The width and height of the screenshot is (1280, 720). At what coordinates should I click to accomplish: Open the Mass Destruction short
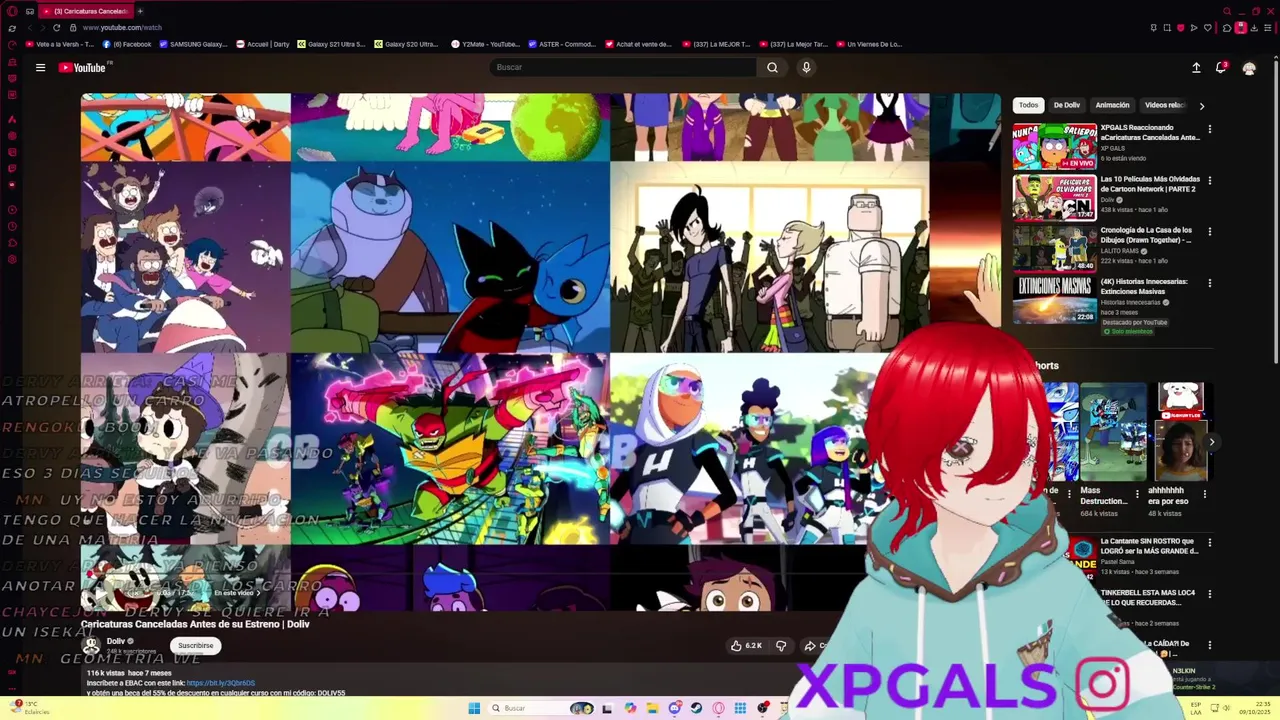pos(1114,432)
